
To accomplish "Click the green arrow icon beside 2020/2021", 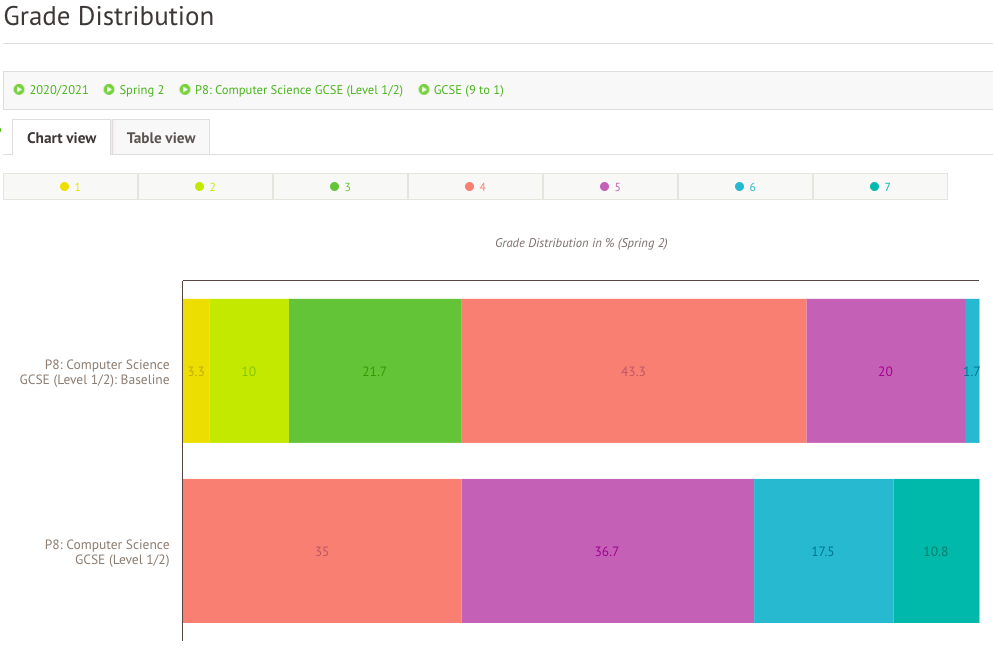I will point(19,90).
